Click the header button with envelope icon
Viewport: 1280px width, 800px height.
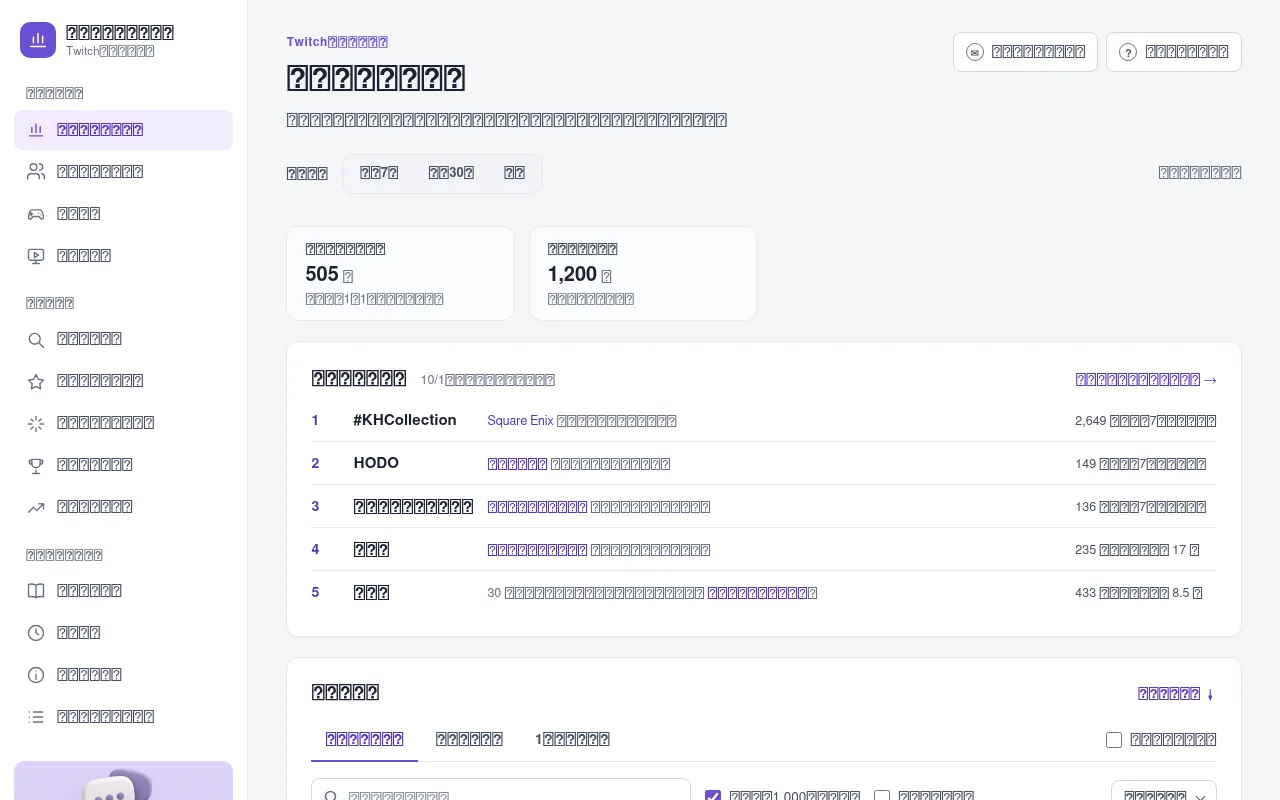(x=1025, y=52)
